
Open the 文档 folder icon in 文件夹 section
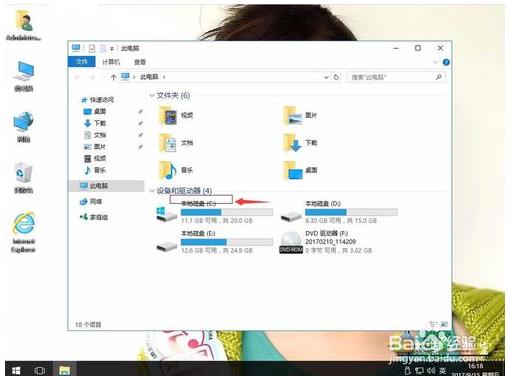click(x=168, y=143)
